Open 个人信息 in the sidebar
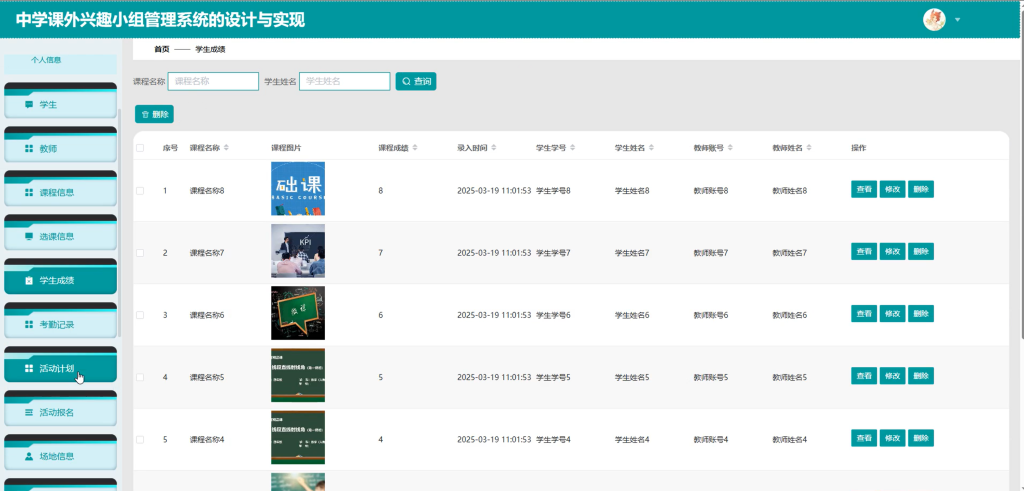The width and height of the screenshot is (1024, 491). click(x=60, y=63)
